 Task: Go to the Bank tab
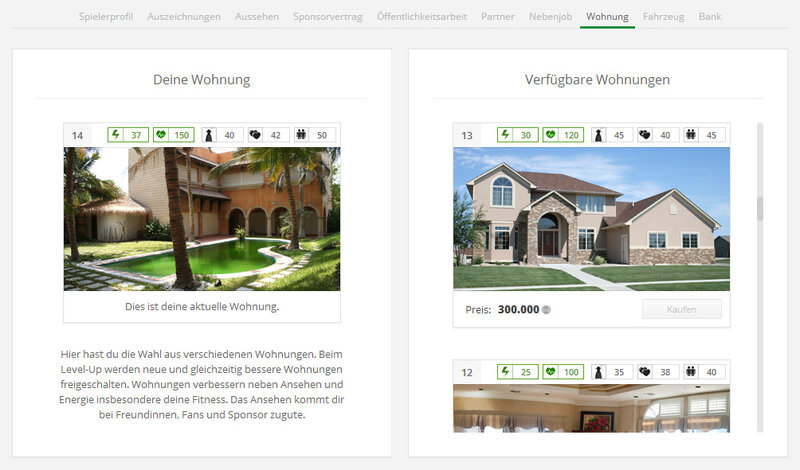(x=709, y=17)
